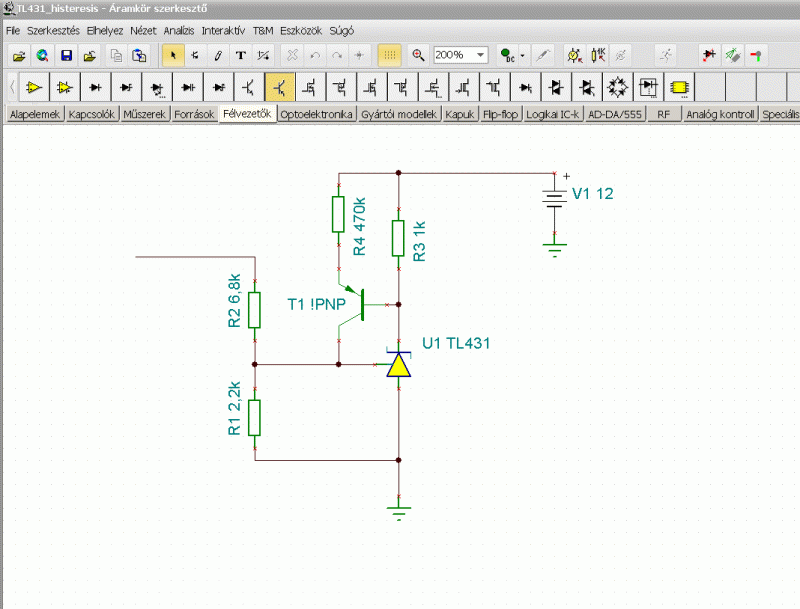This screenshot has height=609, width=800.
Task: Switch to the Műszerek tab
Action: click(x=144, y=114)
